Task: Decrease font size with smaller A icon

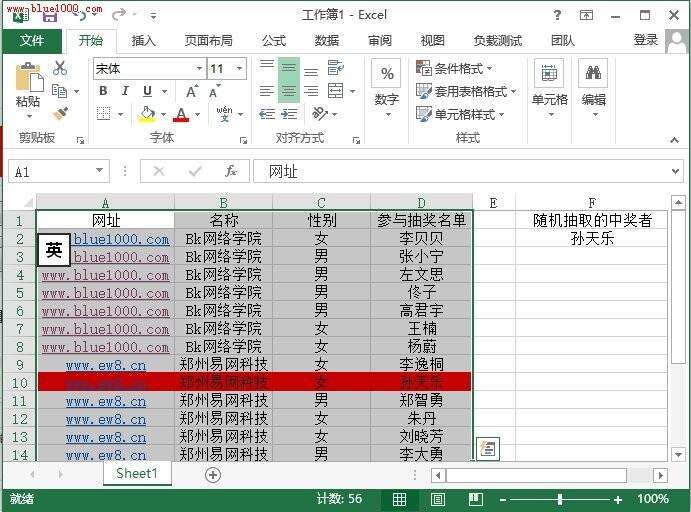Action: 214,92
